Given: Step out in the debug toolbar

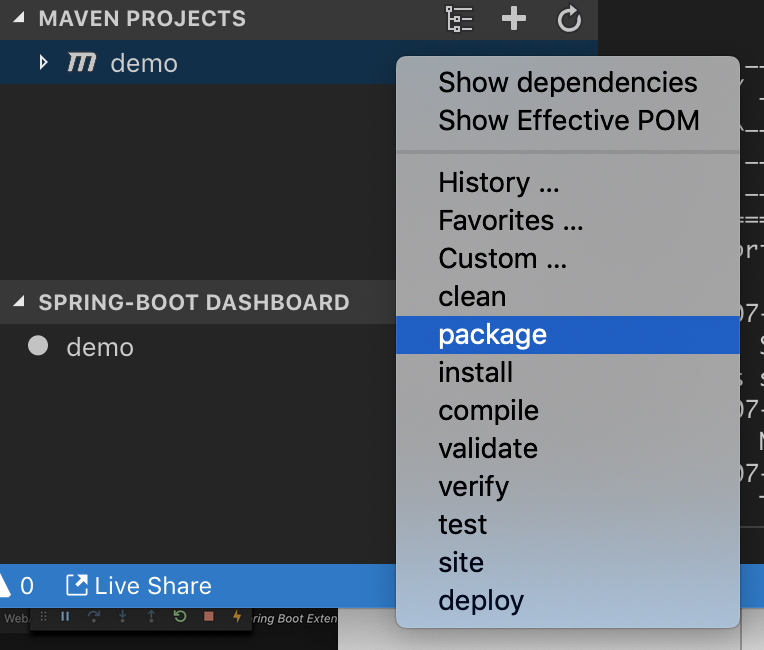Looking at the screenshot, I should click(151, 617).
